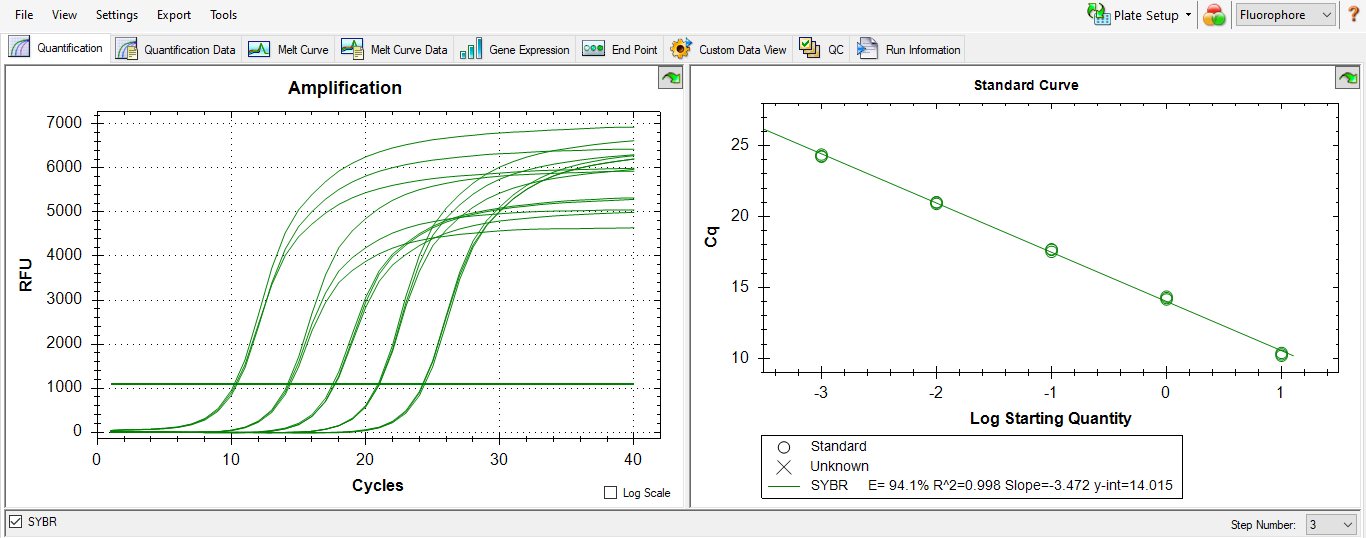Click the End Point wells icon

pyautogui.click(x=593, y=49)
